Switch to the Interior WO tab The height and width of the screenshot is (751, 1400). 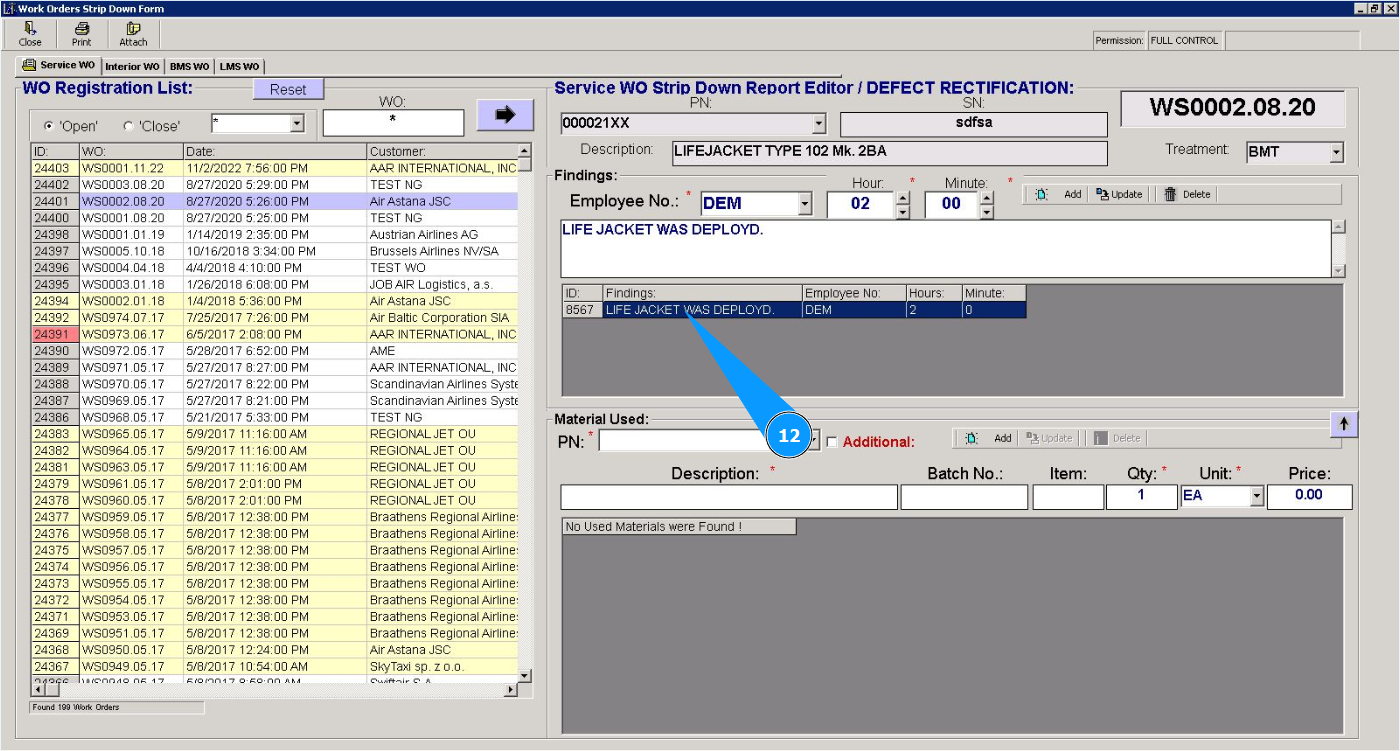(x=131, y=67)
